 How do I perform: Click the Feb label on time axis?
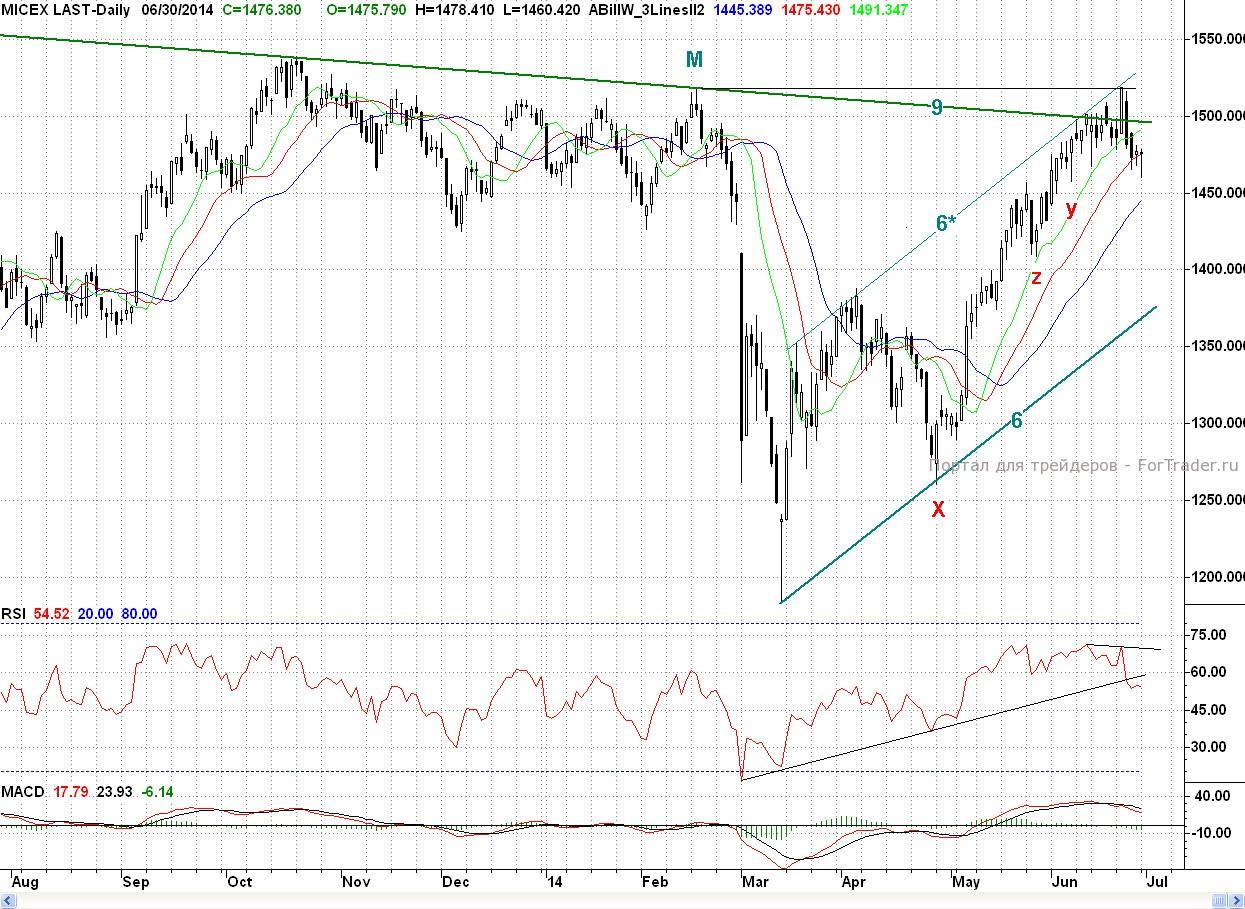654,883
